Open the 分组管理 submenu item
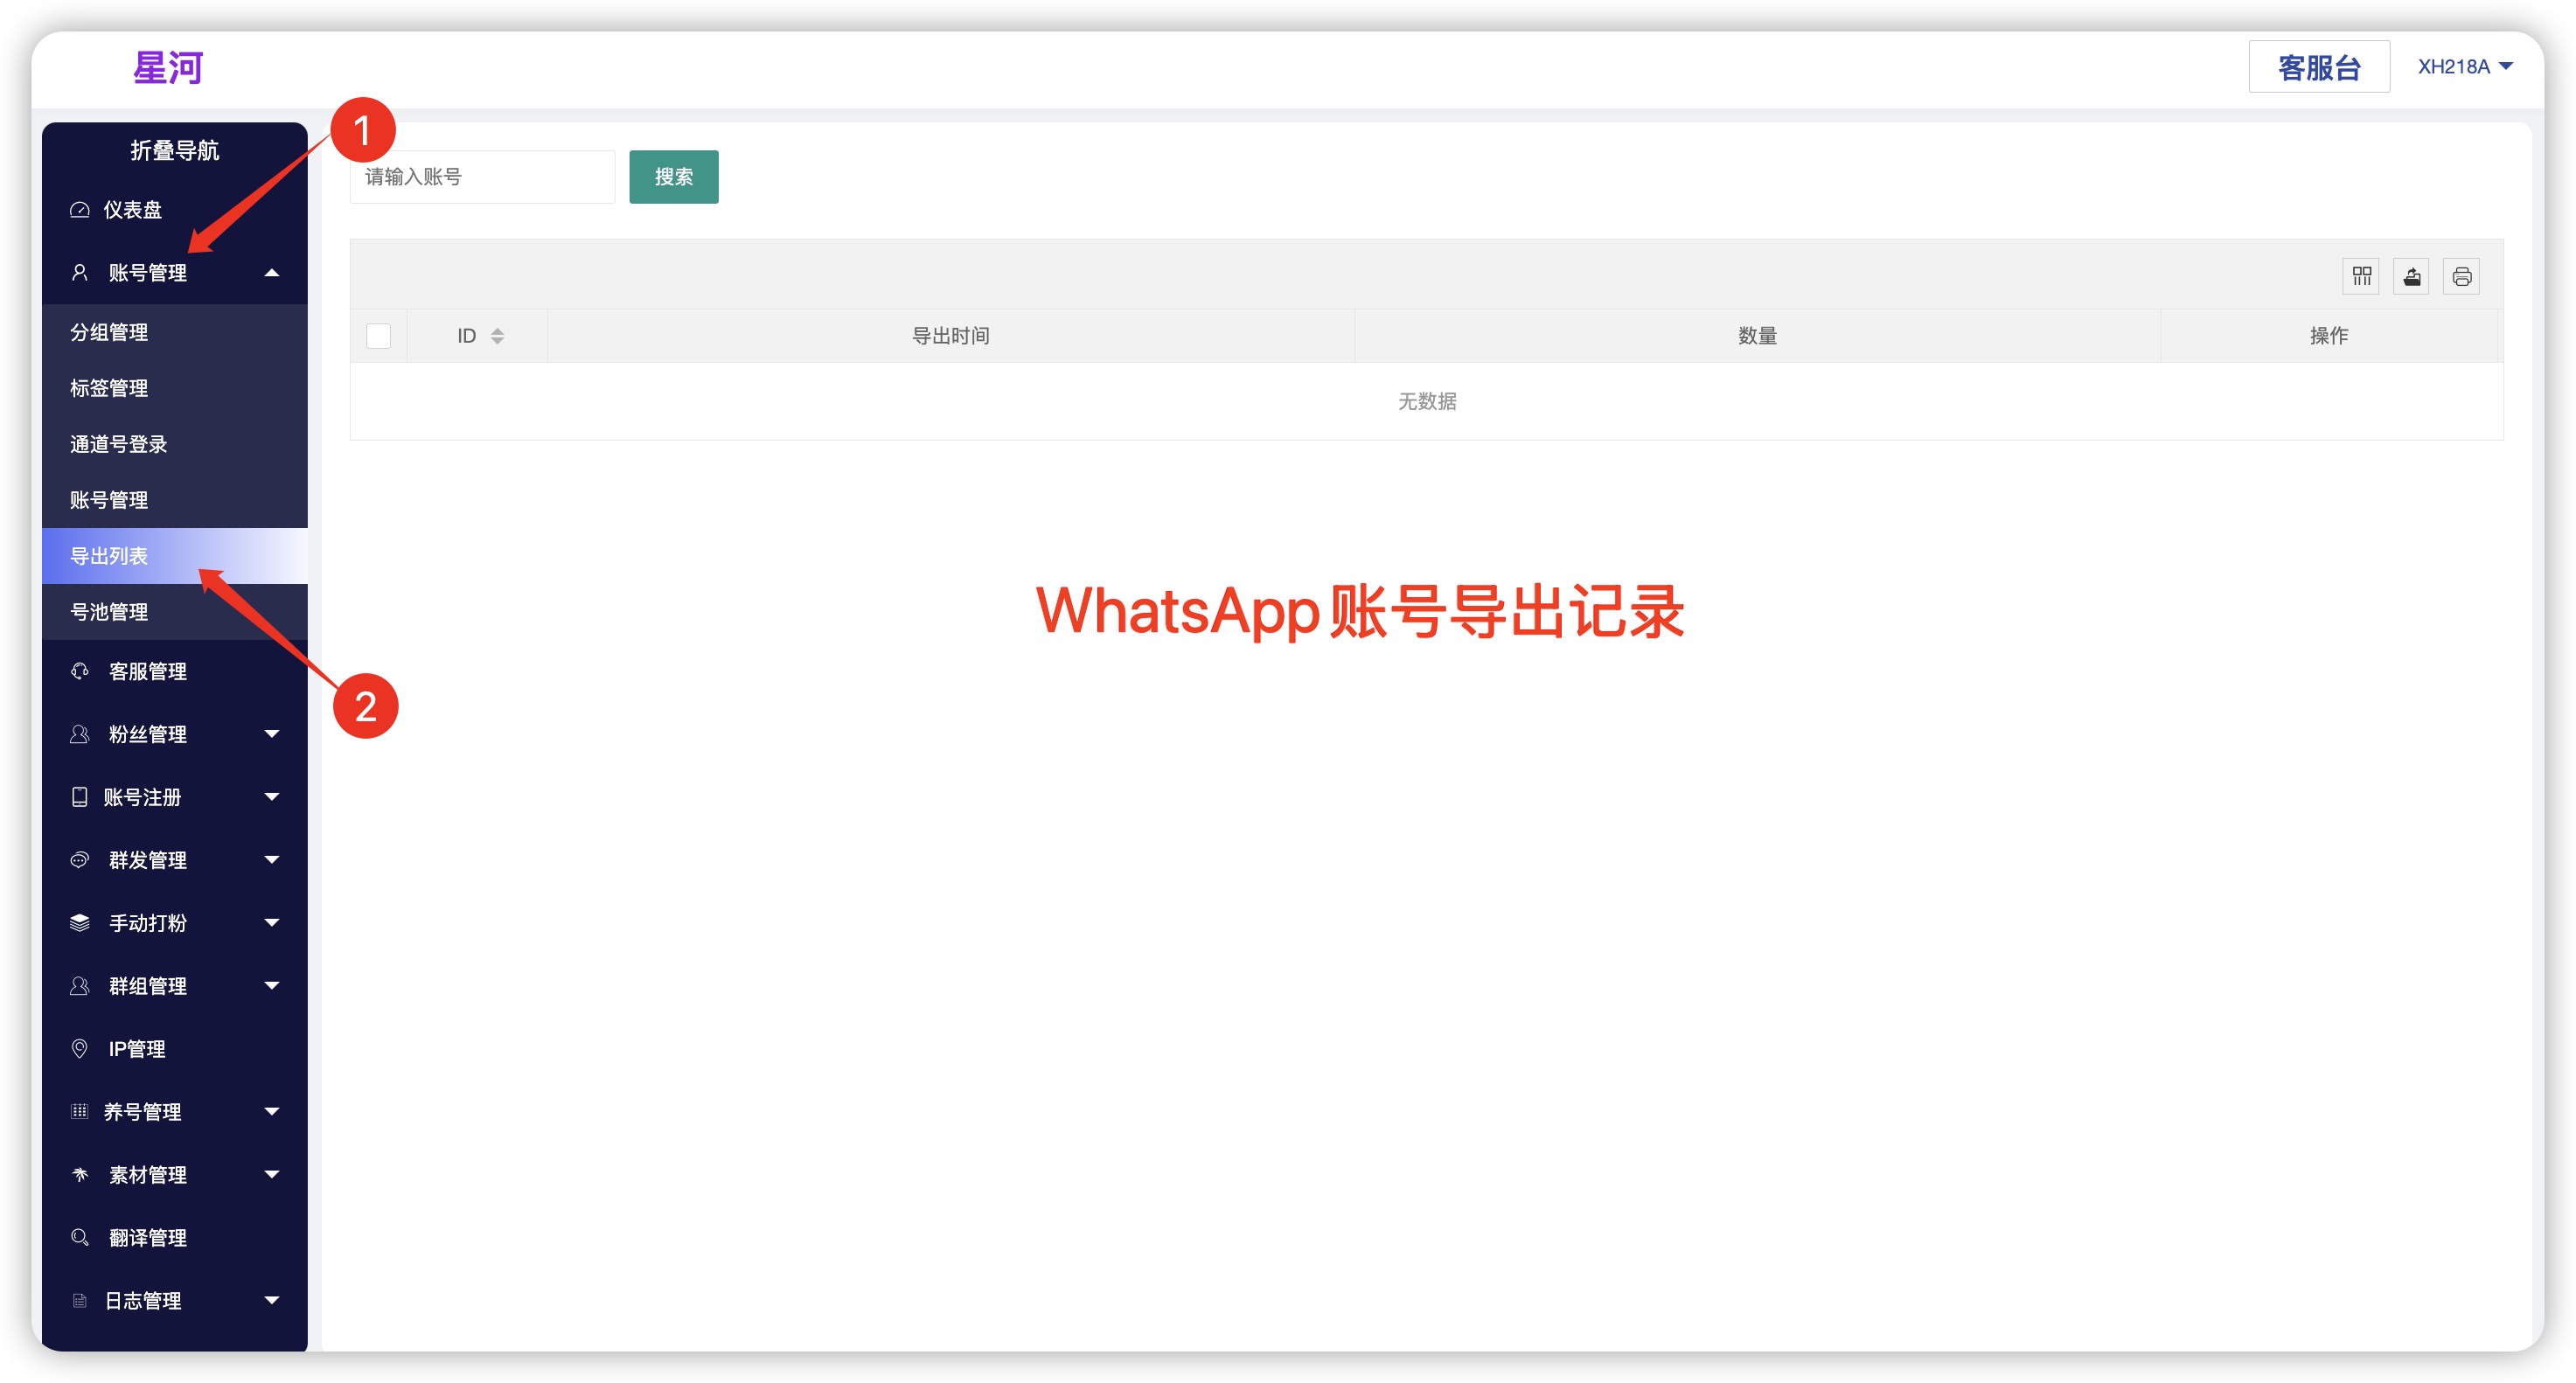Image resolution: width=2576 pixels, height=1383 pixels. pos(109,332)
